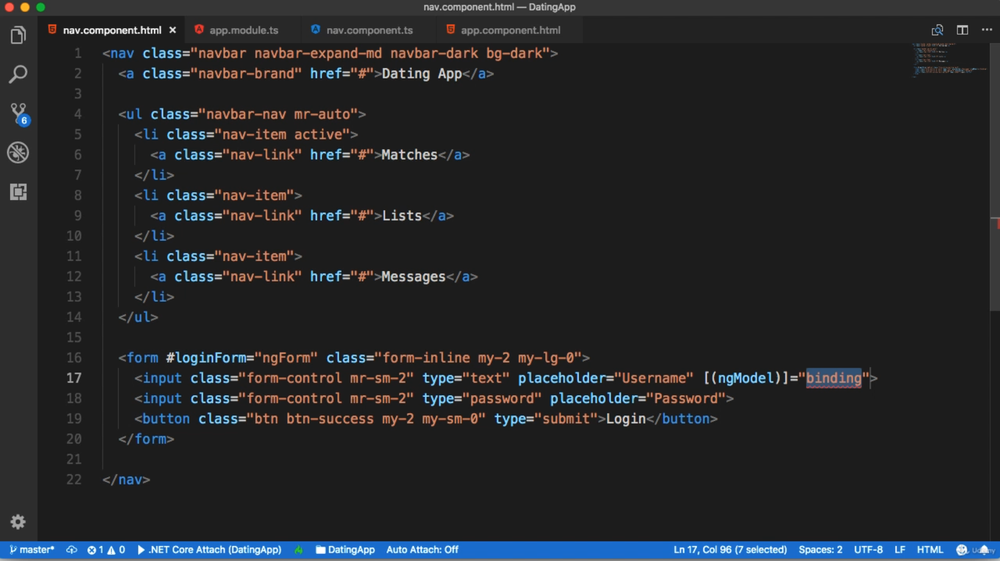The width and height of the screenshot is (1000, 561).
Task: Change language mode HTML
Action: tap(929, 550)
